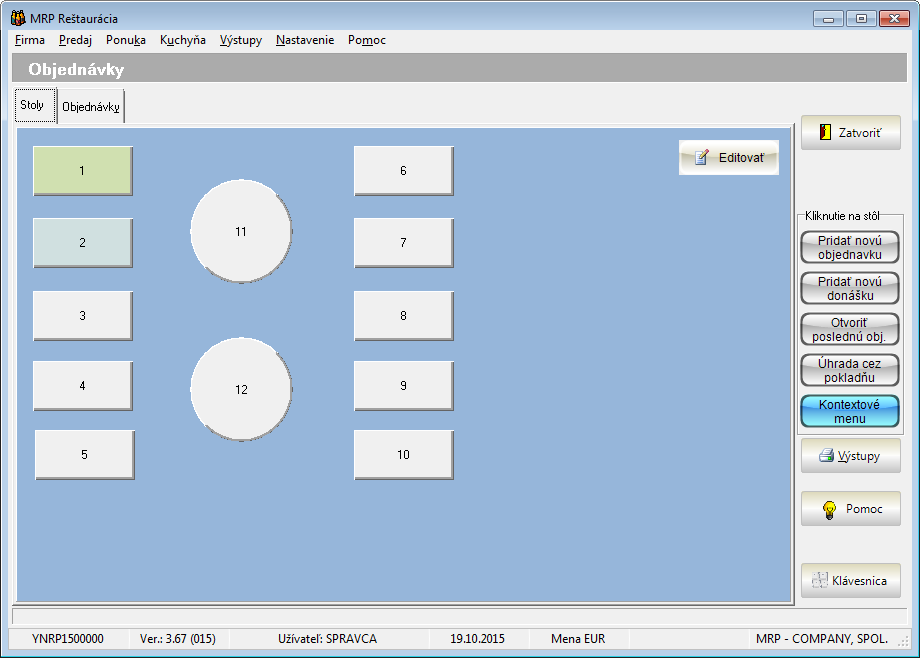920x658 pixels.
Task: Open Výstupy with the printer icon
Action: [850, 456]
